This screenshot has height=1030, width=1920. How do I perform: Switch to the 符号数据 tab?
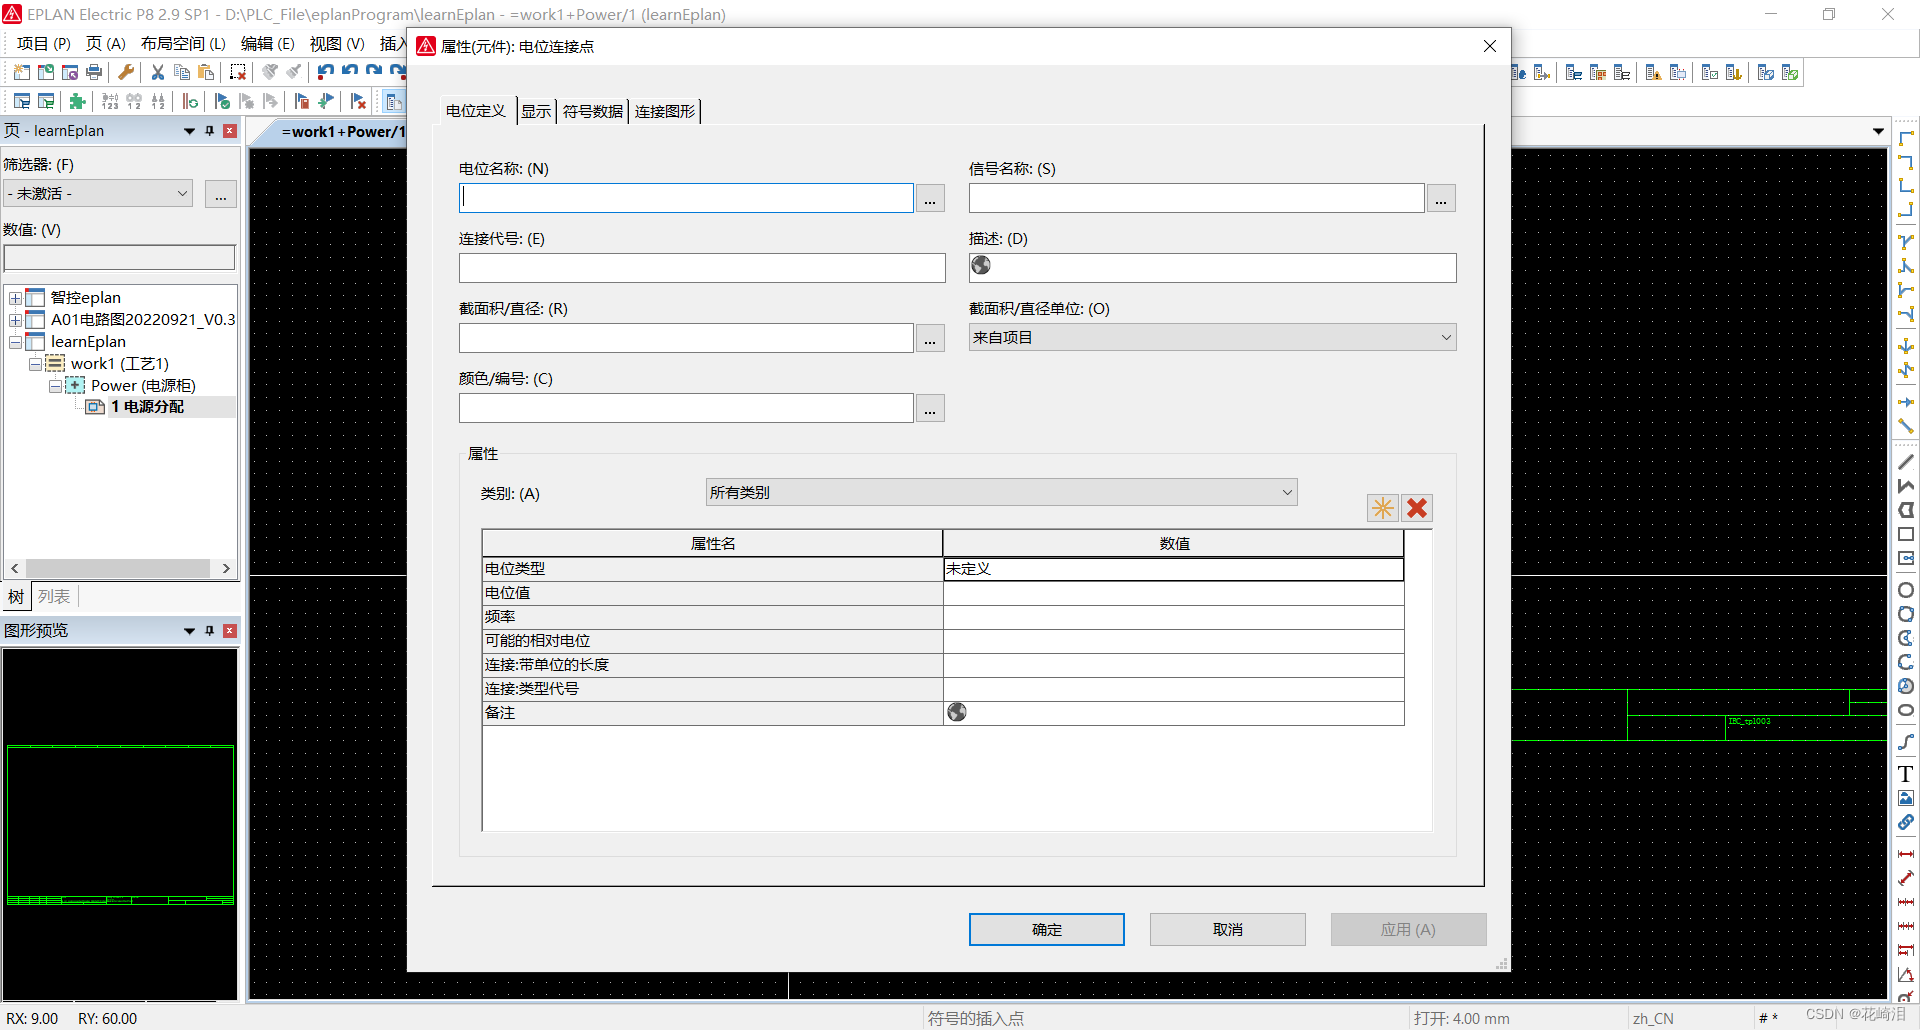[592, 111]
